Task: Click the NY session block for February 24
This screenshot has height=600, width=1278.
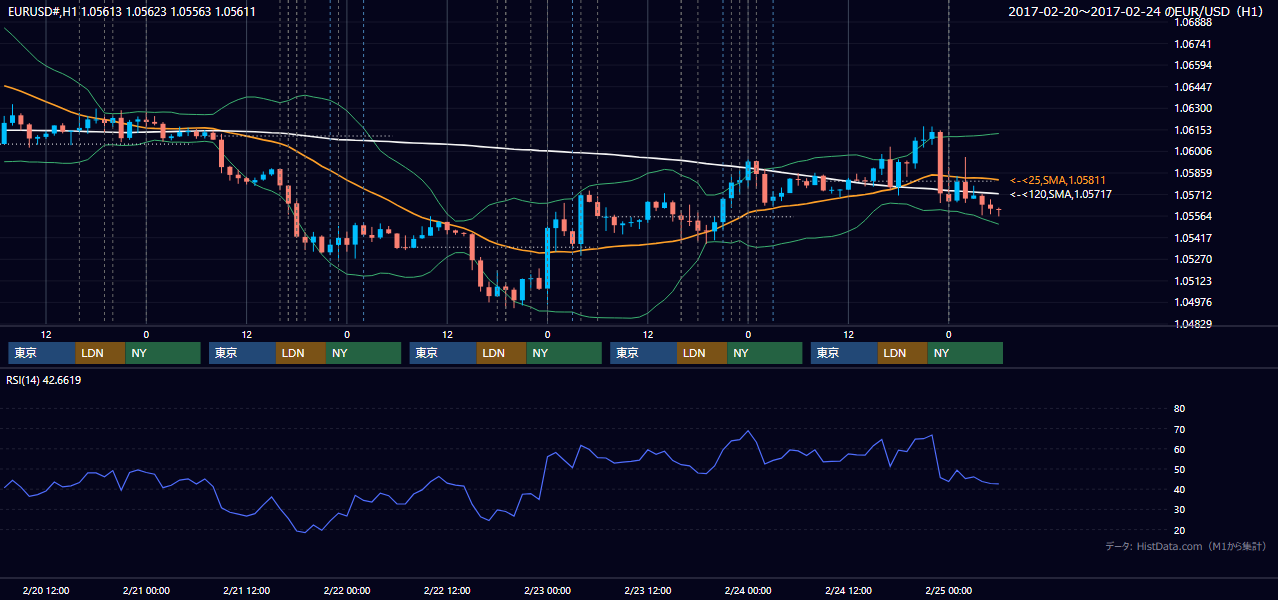Action: 965,353
